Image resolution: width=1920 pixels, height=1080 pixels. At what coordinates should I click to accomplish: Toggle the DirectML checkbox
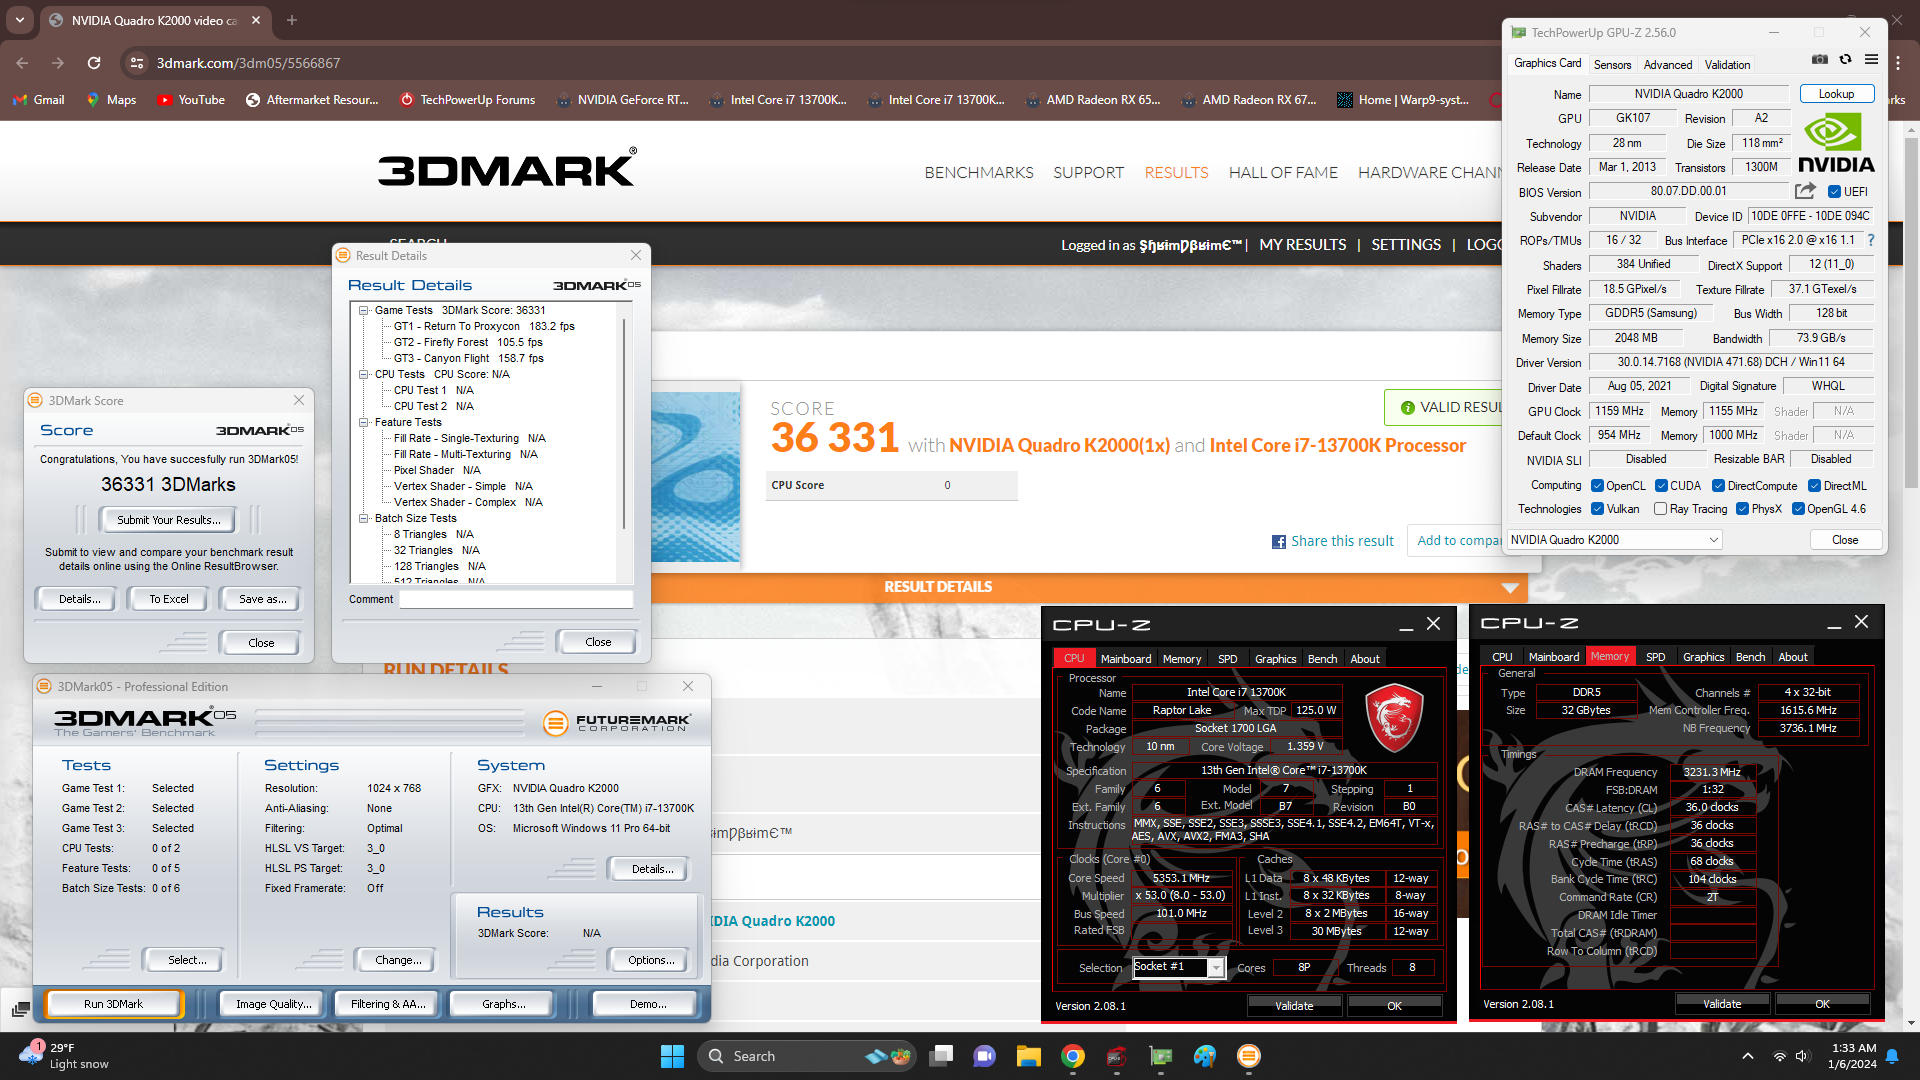coord(1814,486)
